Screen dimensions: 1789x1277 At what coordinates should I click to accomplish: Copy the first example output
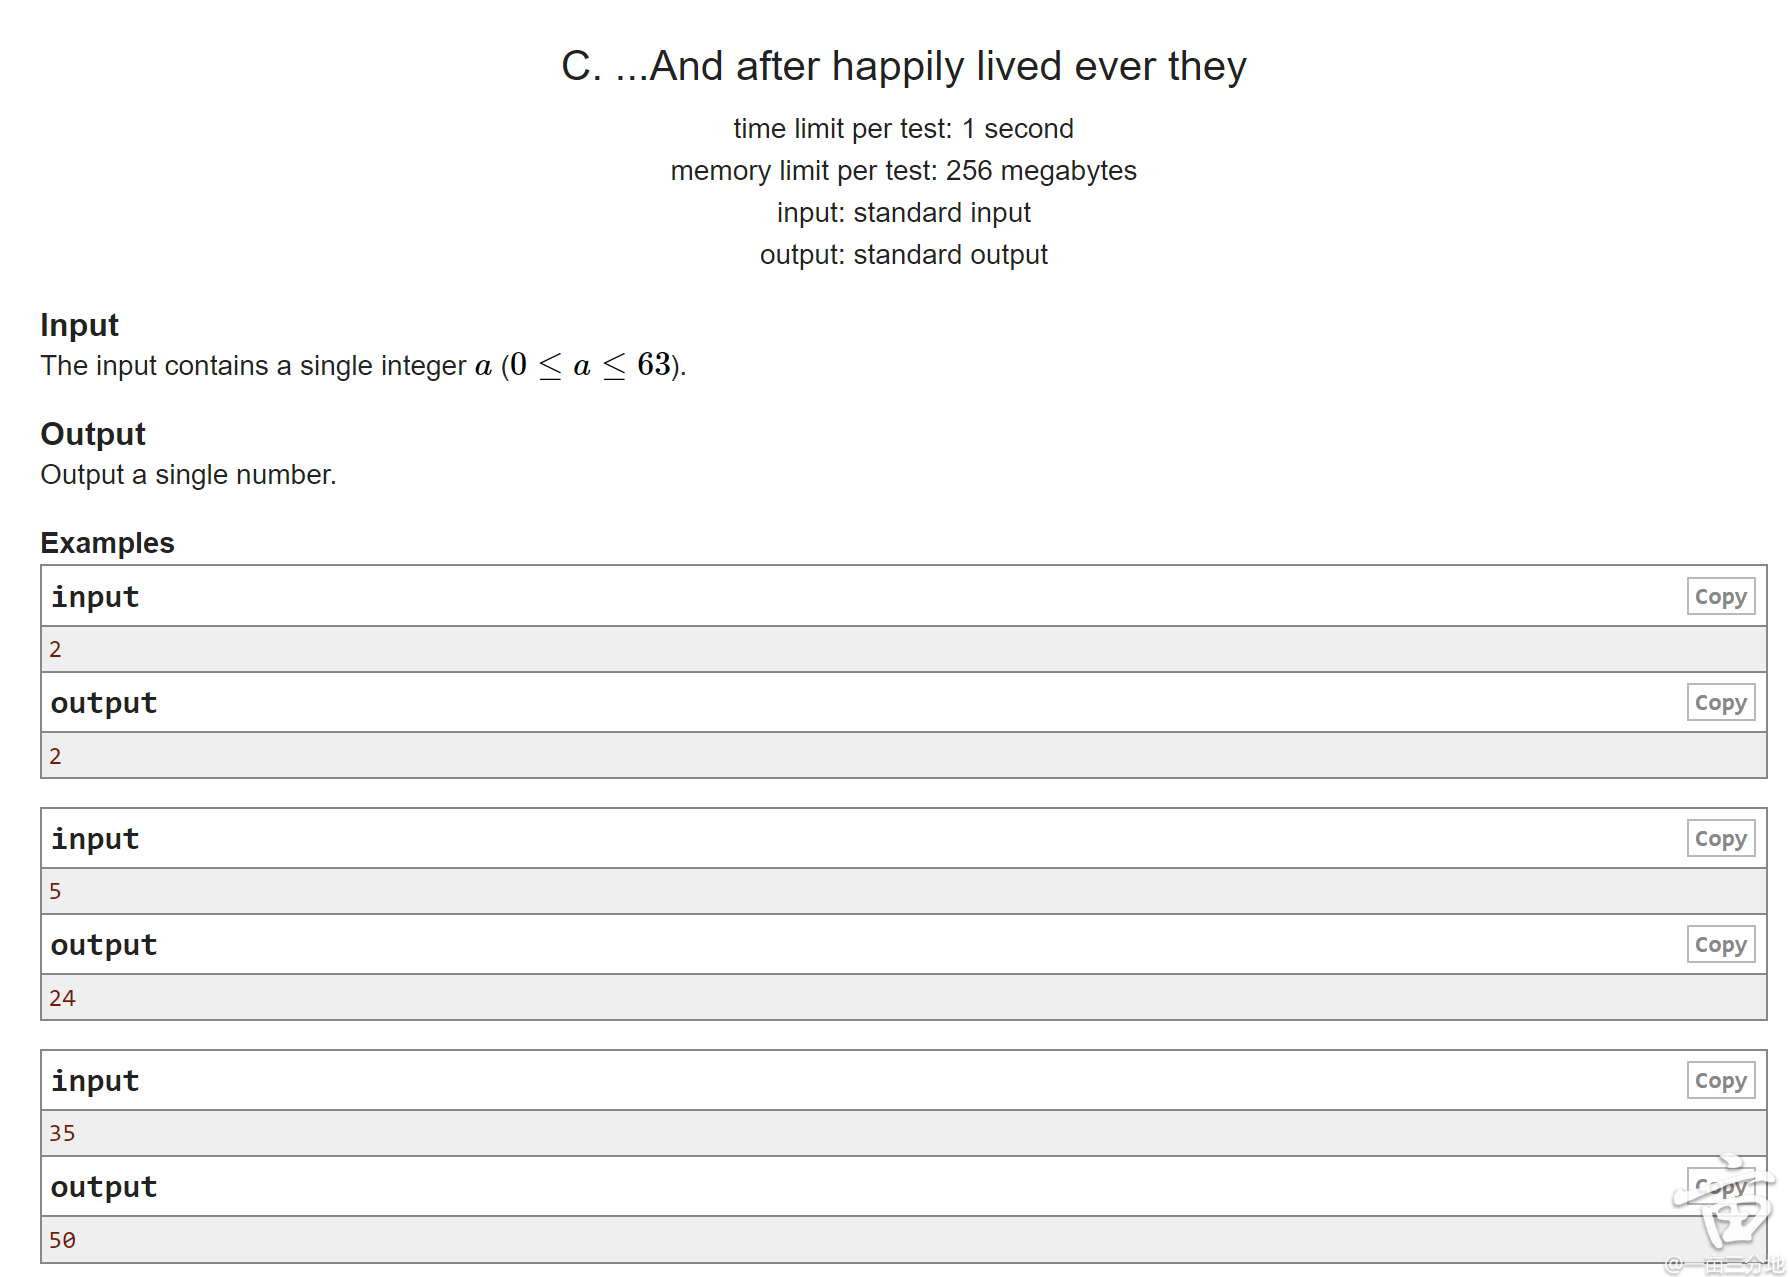click(x=1720, y=703)
